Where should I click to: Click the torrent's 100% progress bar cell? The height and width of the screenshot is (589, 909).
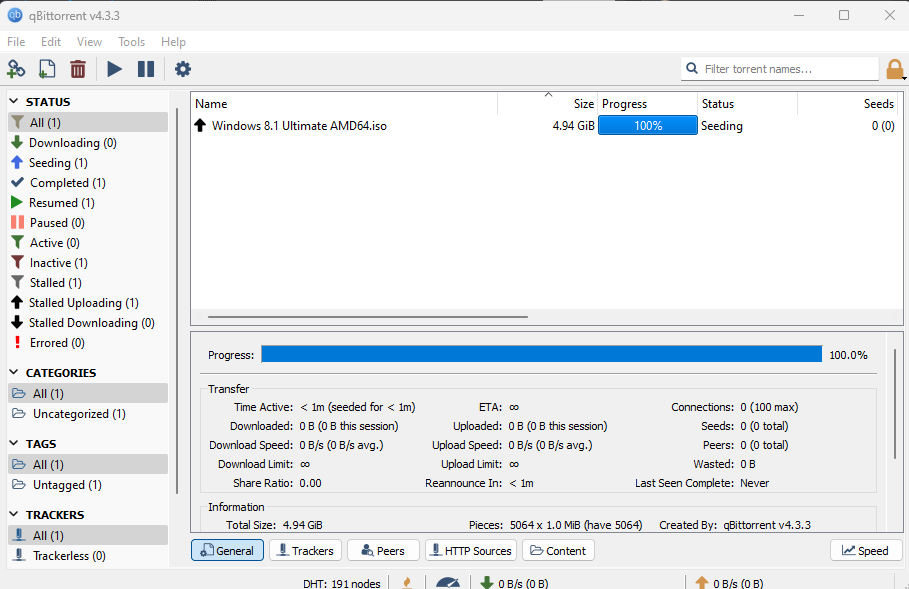[x=648, y=125]
